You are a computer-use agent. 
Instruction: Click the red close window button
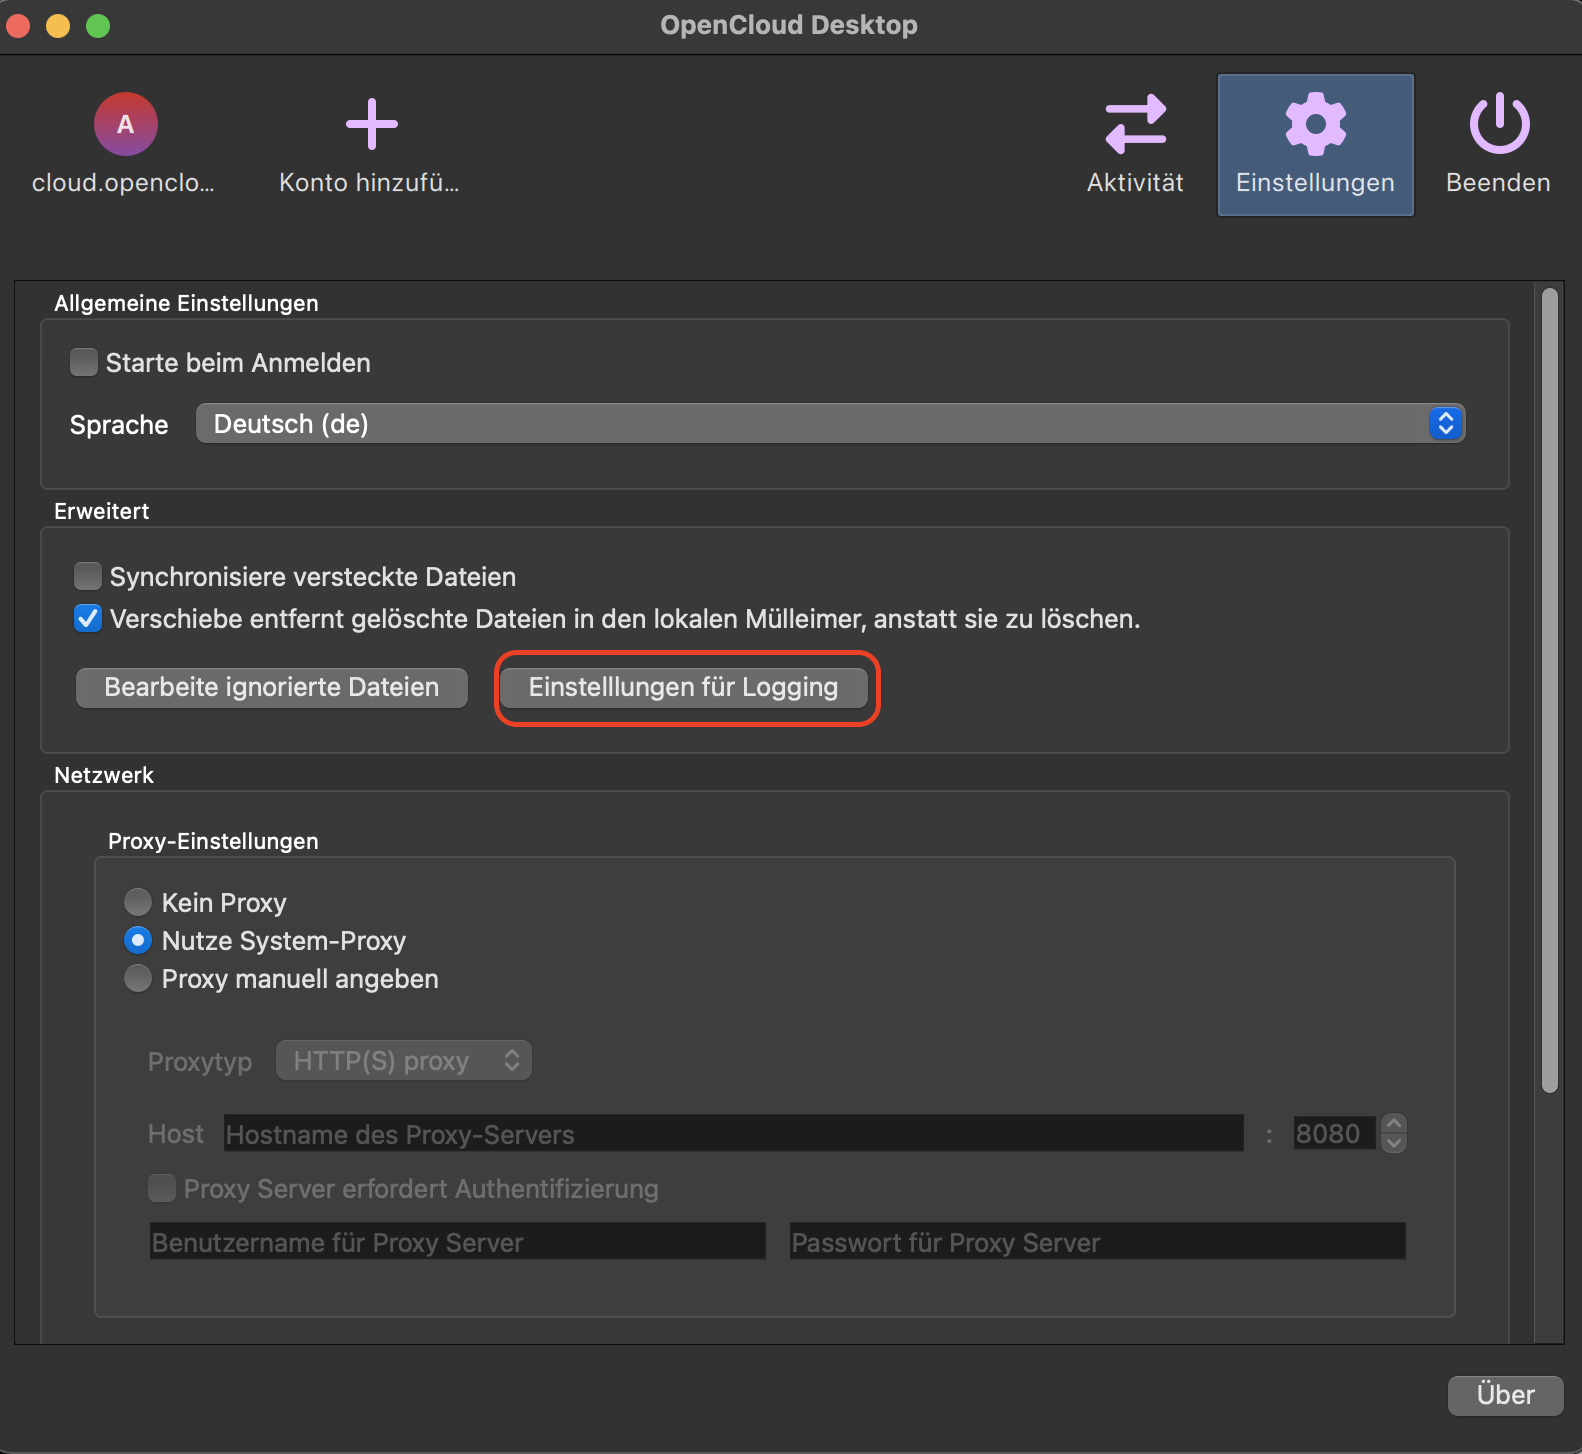(18, 25)
